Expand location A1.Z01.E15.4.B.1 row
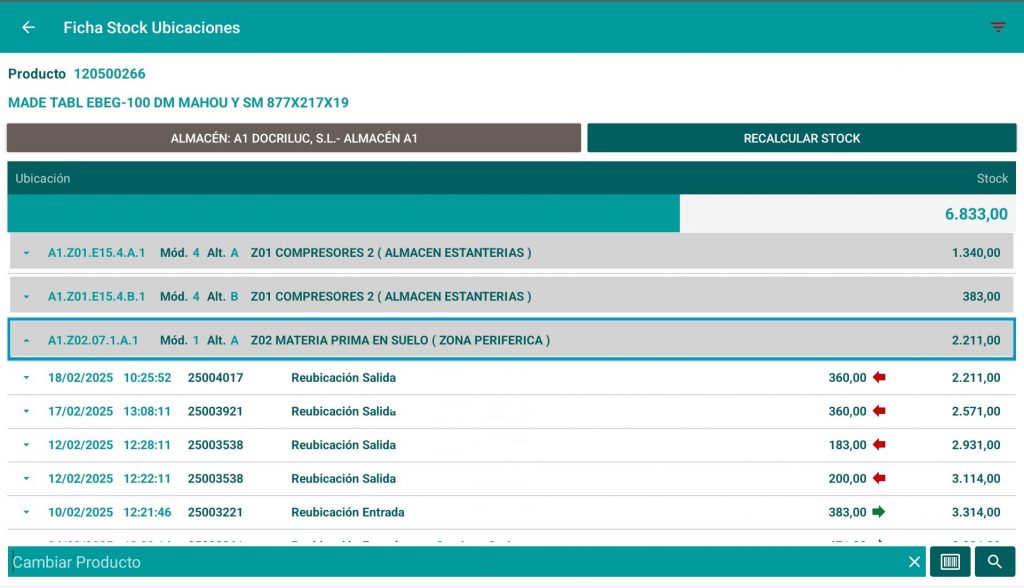The image size is (1024, 588). click(27, 297)
